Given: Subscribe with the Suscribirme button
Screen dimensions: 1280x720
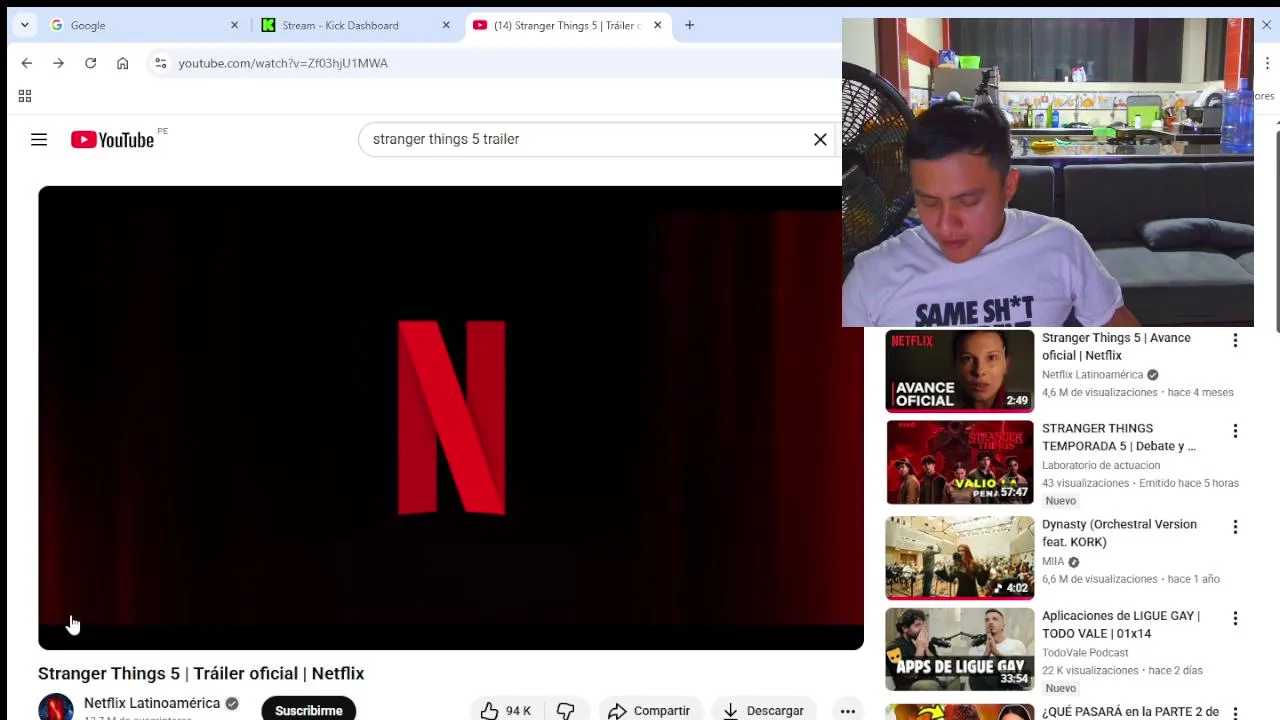Looking at the screenshot, I should 309,709.
